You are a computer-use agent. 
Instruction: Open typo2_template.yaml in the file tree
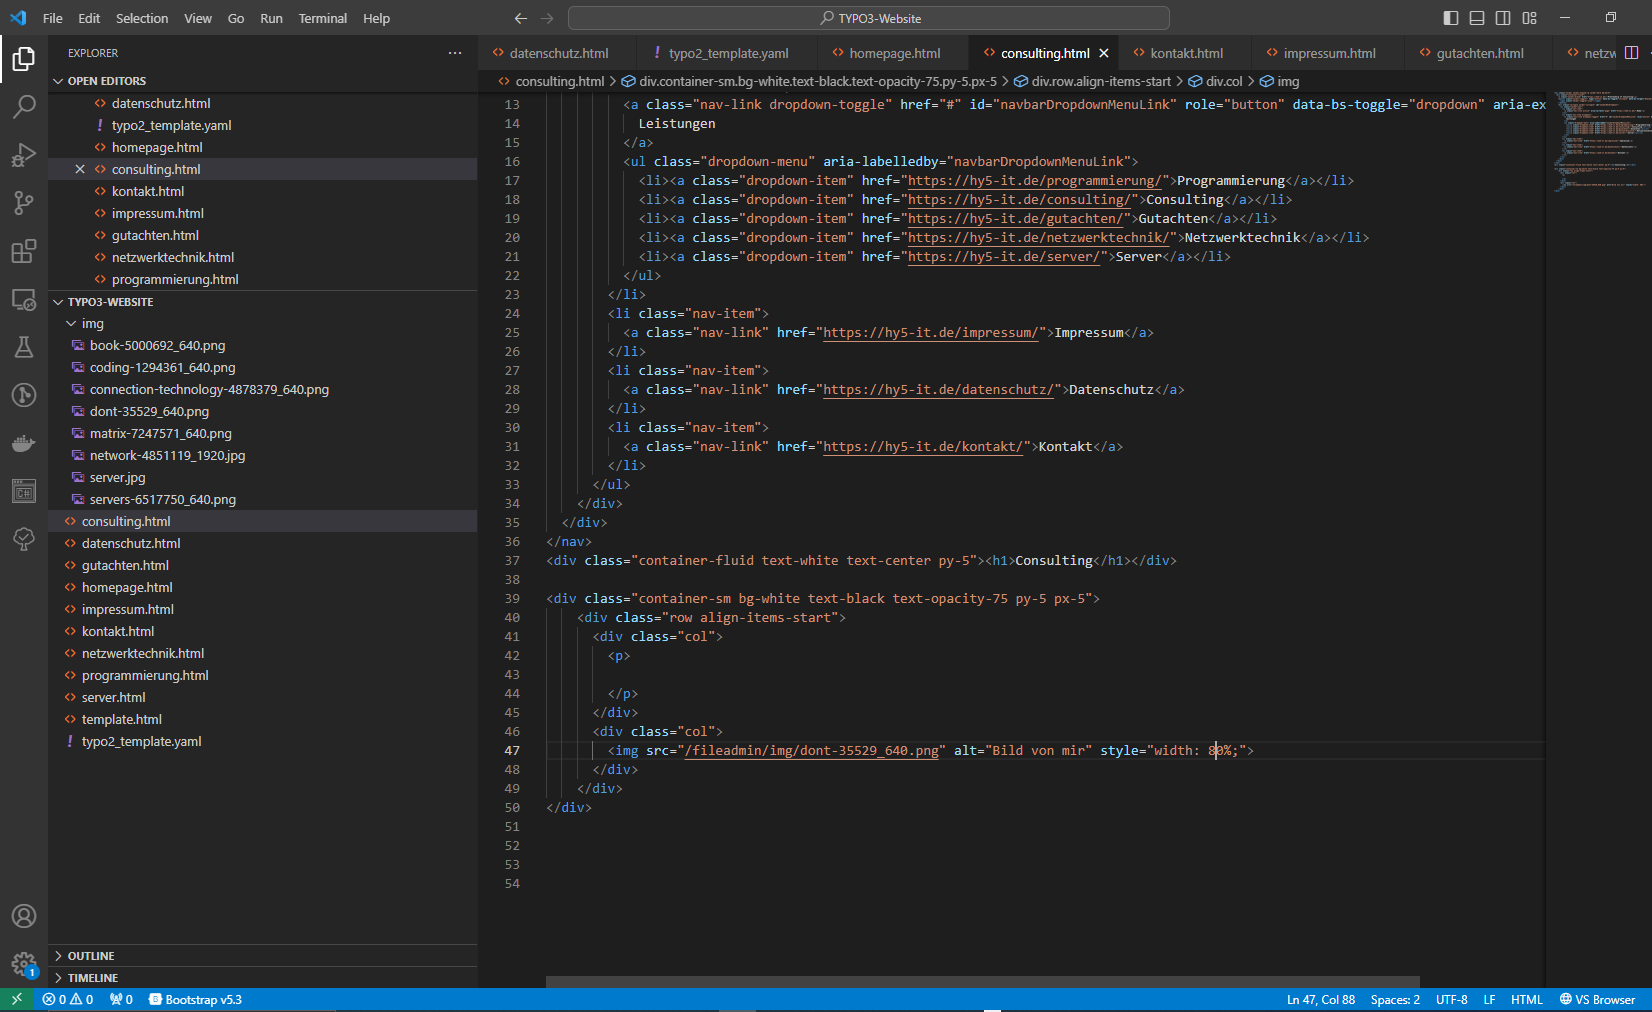pyautogui.click(x=141, y=741)
